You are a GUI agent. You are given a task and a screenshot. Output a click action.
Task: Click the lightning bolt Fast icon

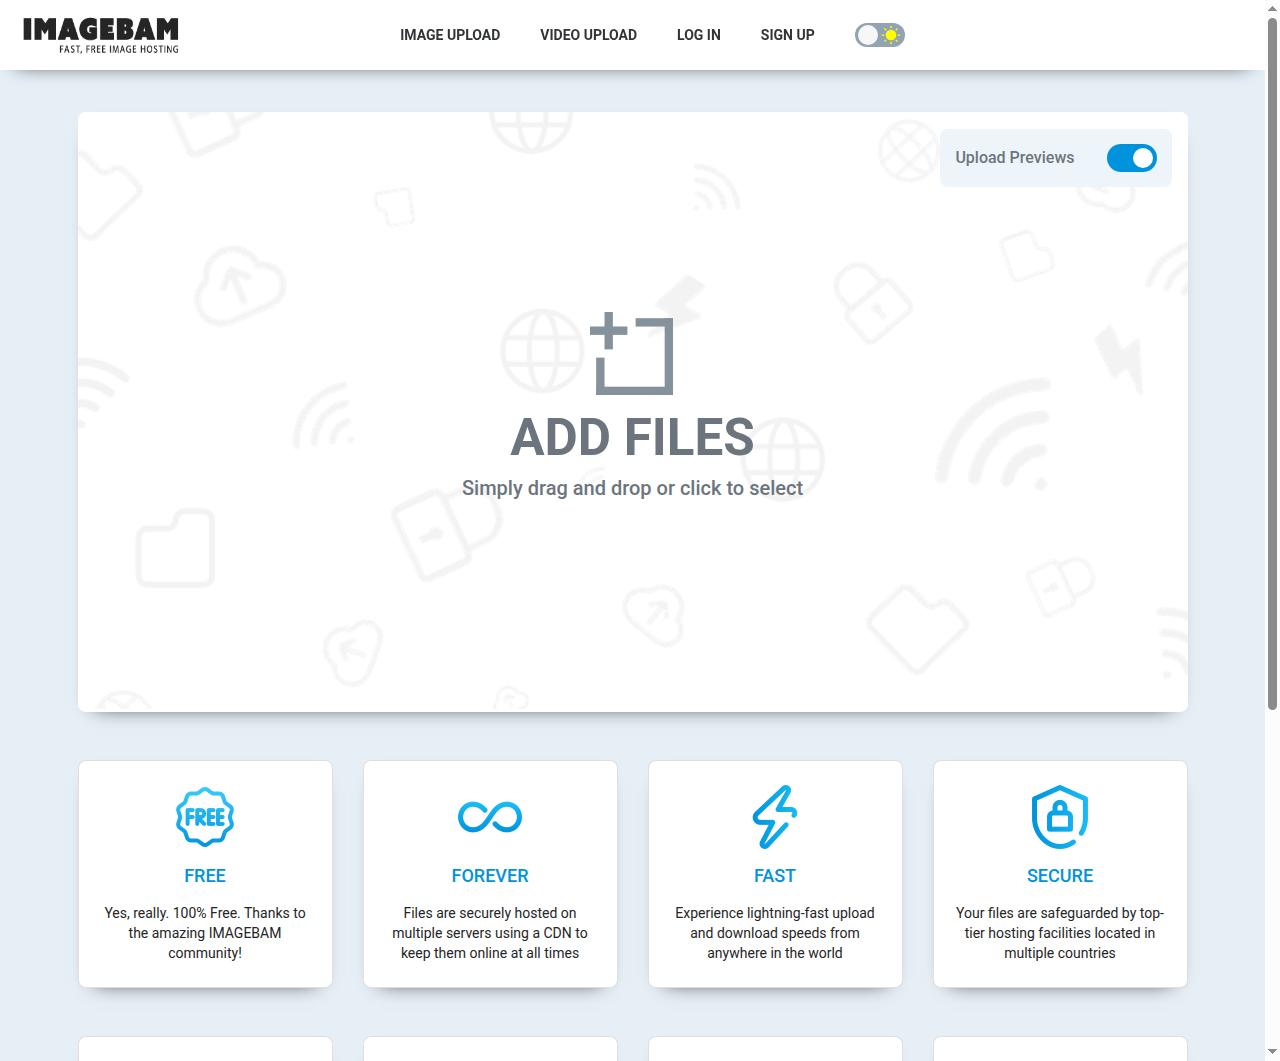pos(775,817)
